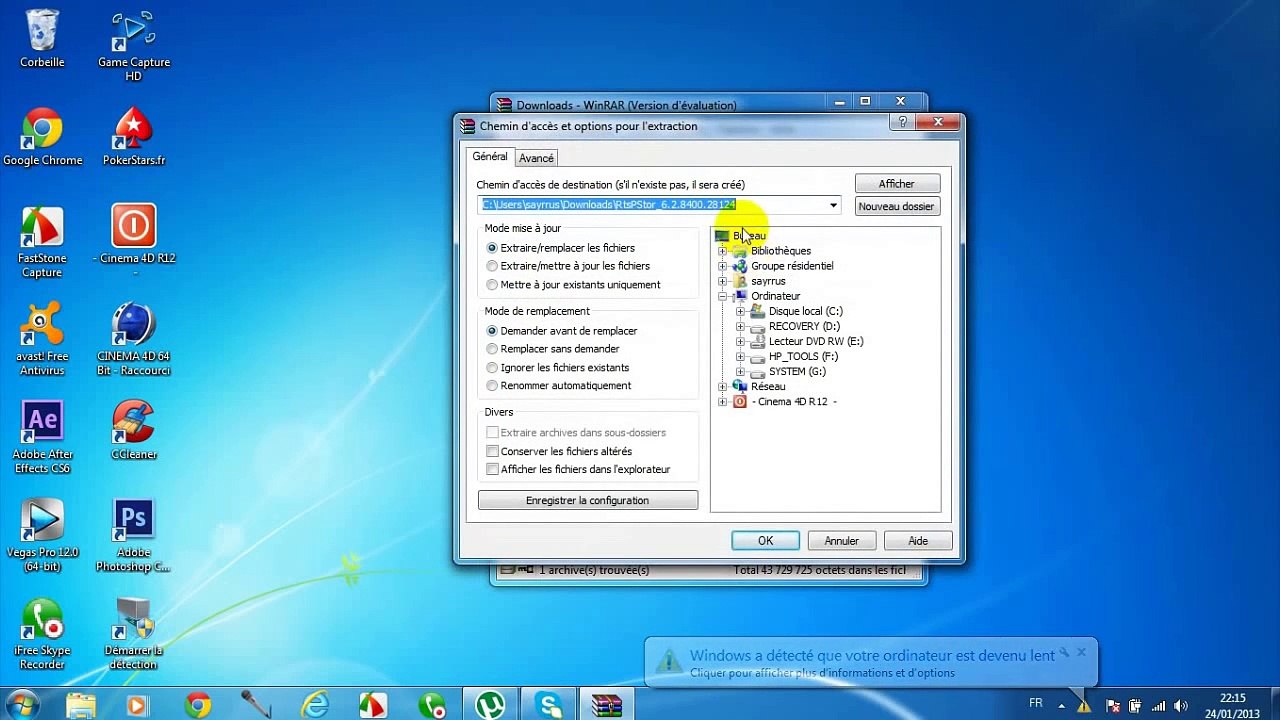Select Démarrer la détection desktop shortcut
The height and width of the screenshot is (720, 1280).
coord(134,634)
